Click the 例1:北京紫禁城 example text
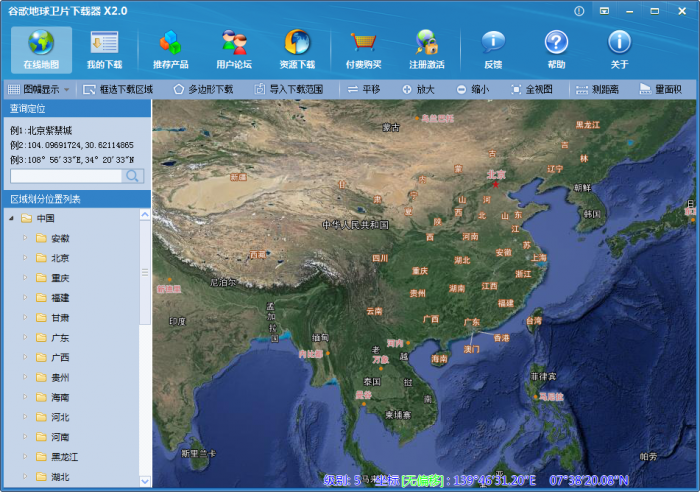Image resolution: width=700 pixels, height=492 pixels. [41, 130]
